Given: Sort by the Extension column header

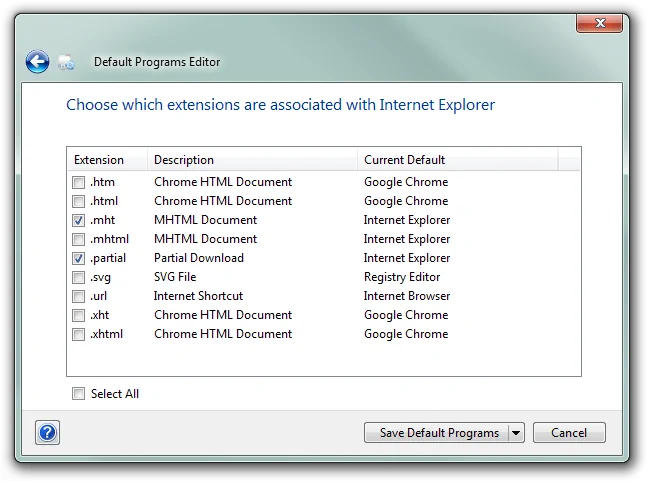Looking at the screenshot, I should click(107, 160).
